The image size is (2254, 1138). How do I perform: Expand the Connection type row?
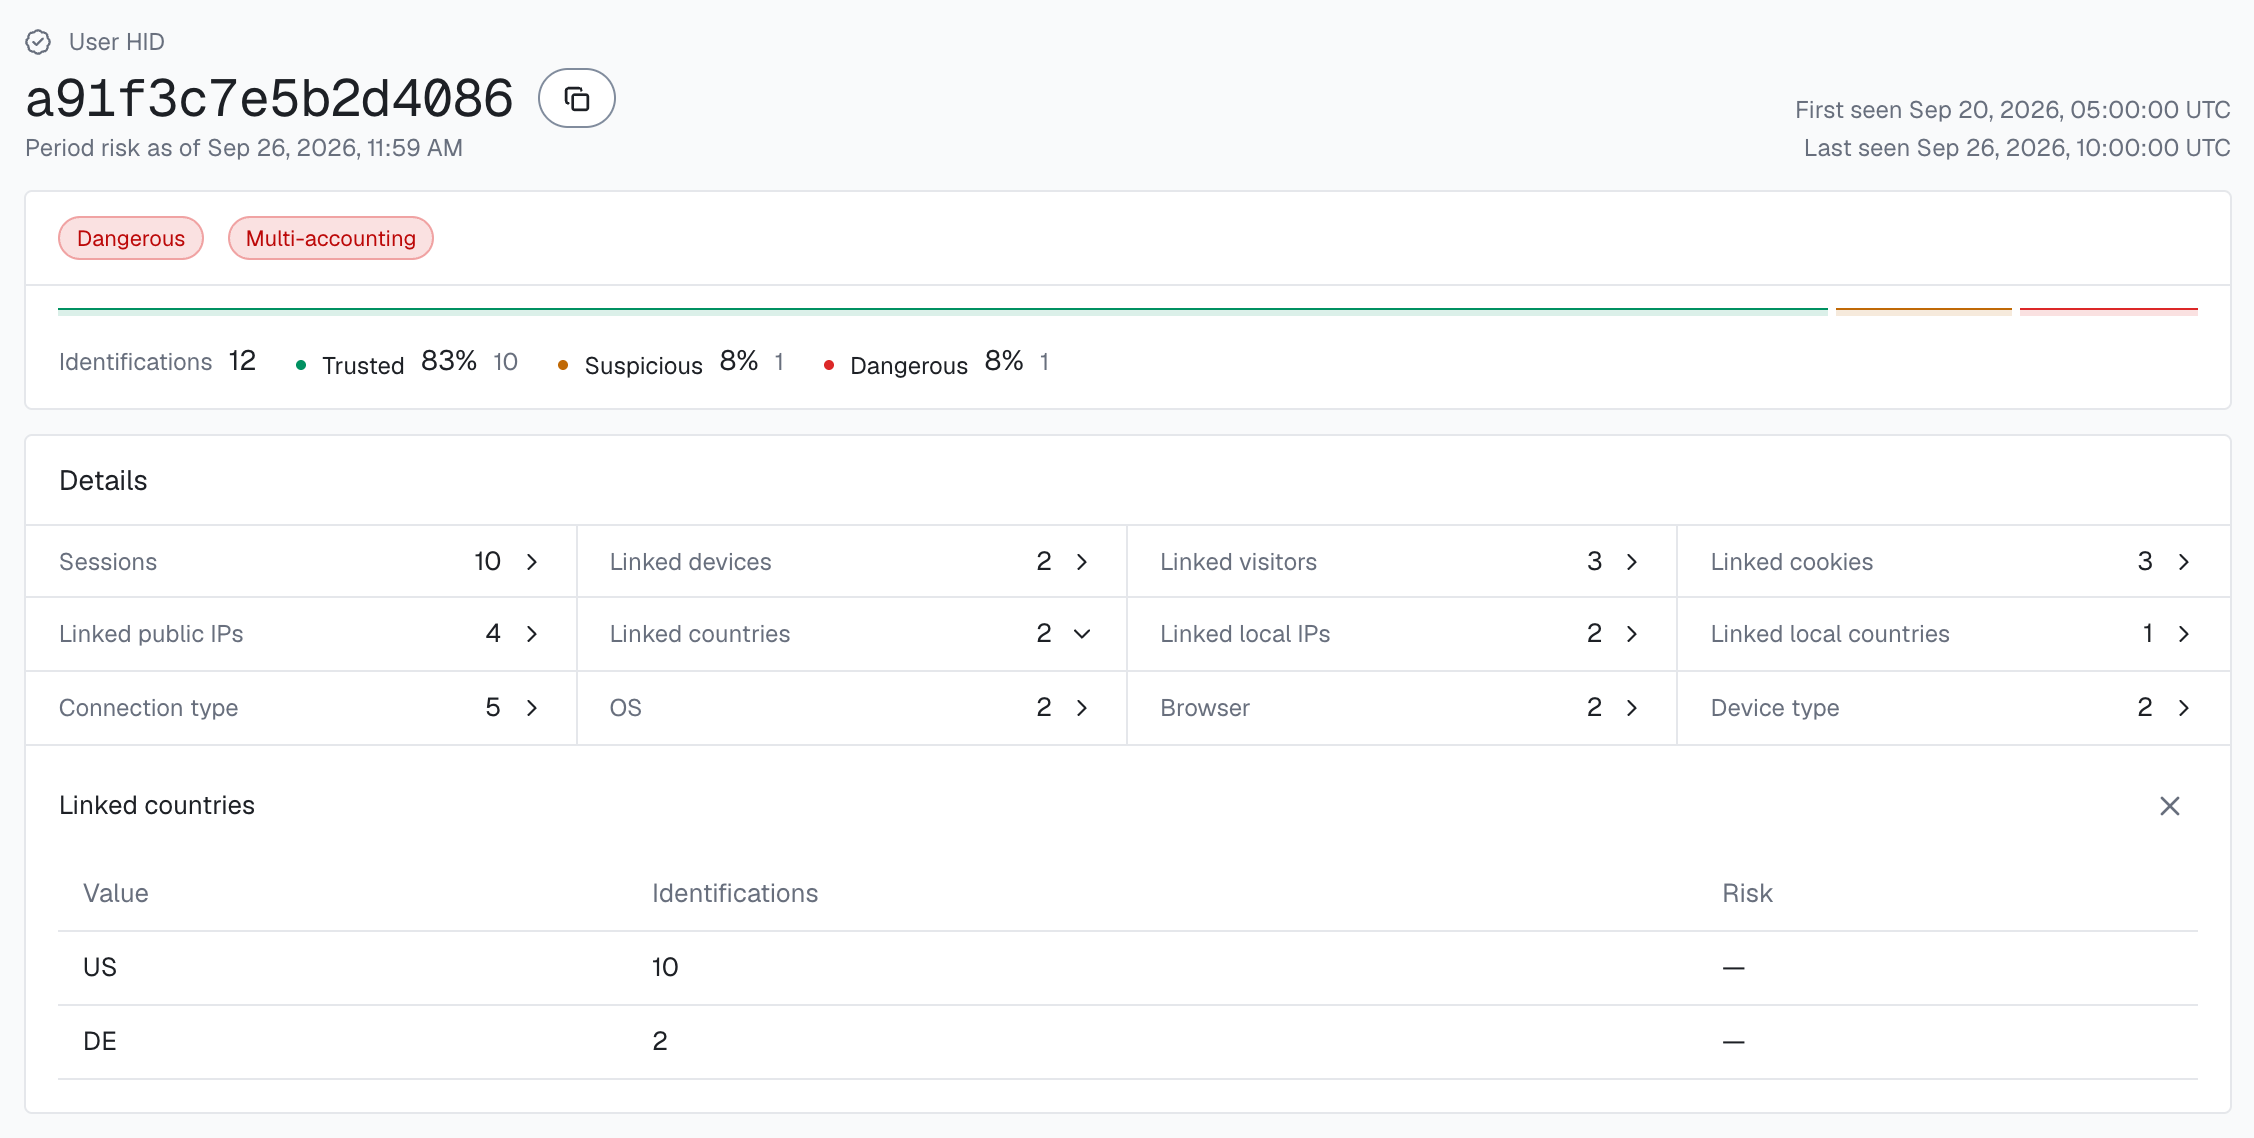(x=300, y=708)
